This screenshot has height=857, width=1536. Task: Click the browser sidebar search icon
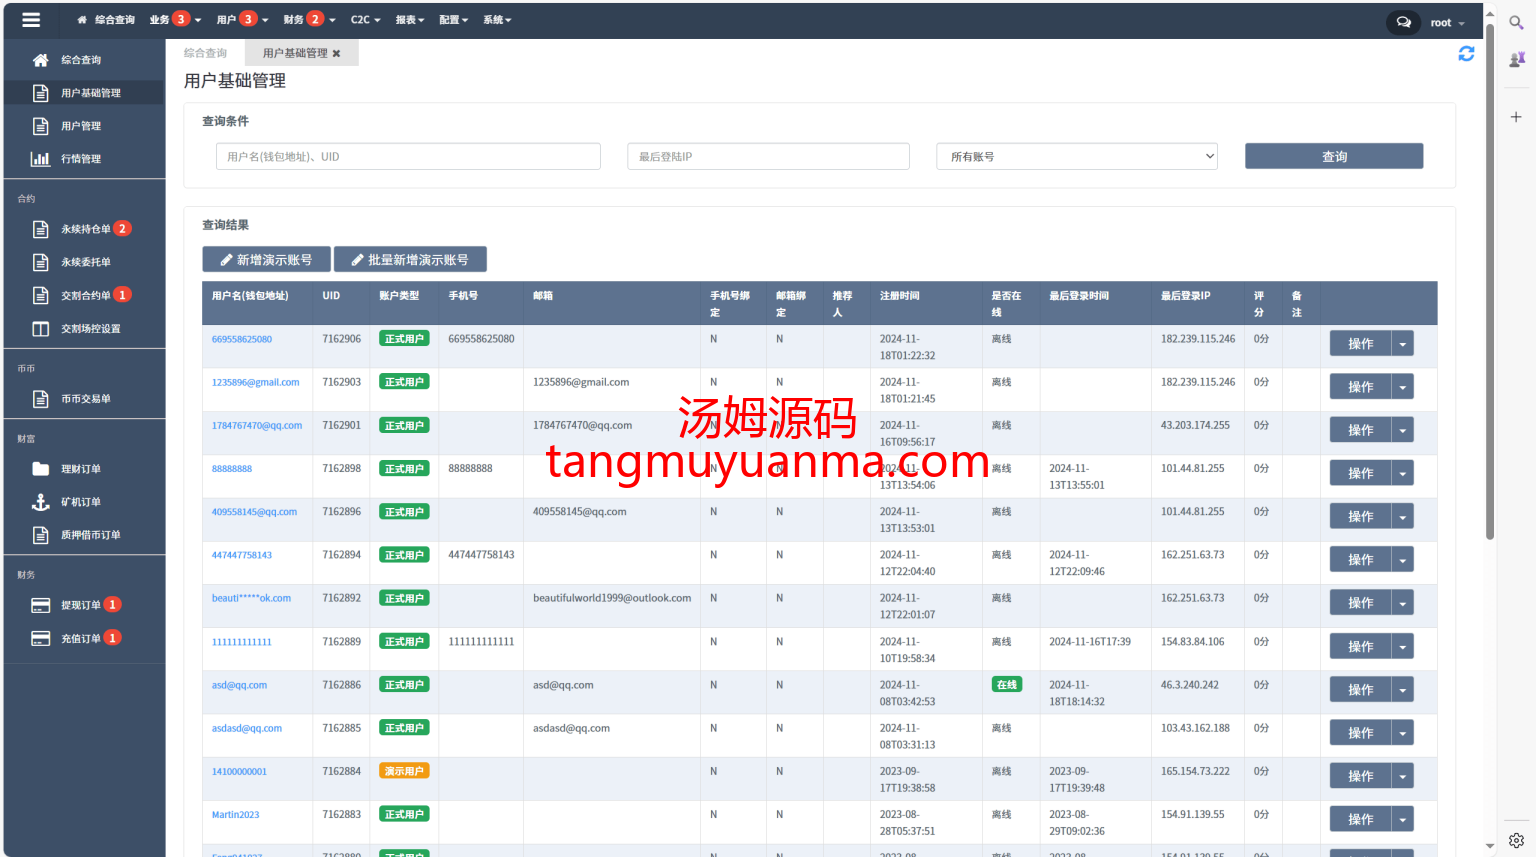[x=1516, y=23]
